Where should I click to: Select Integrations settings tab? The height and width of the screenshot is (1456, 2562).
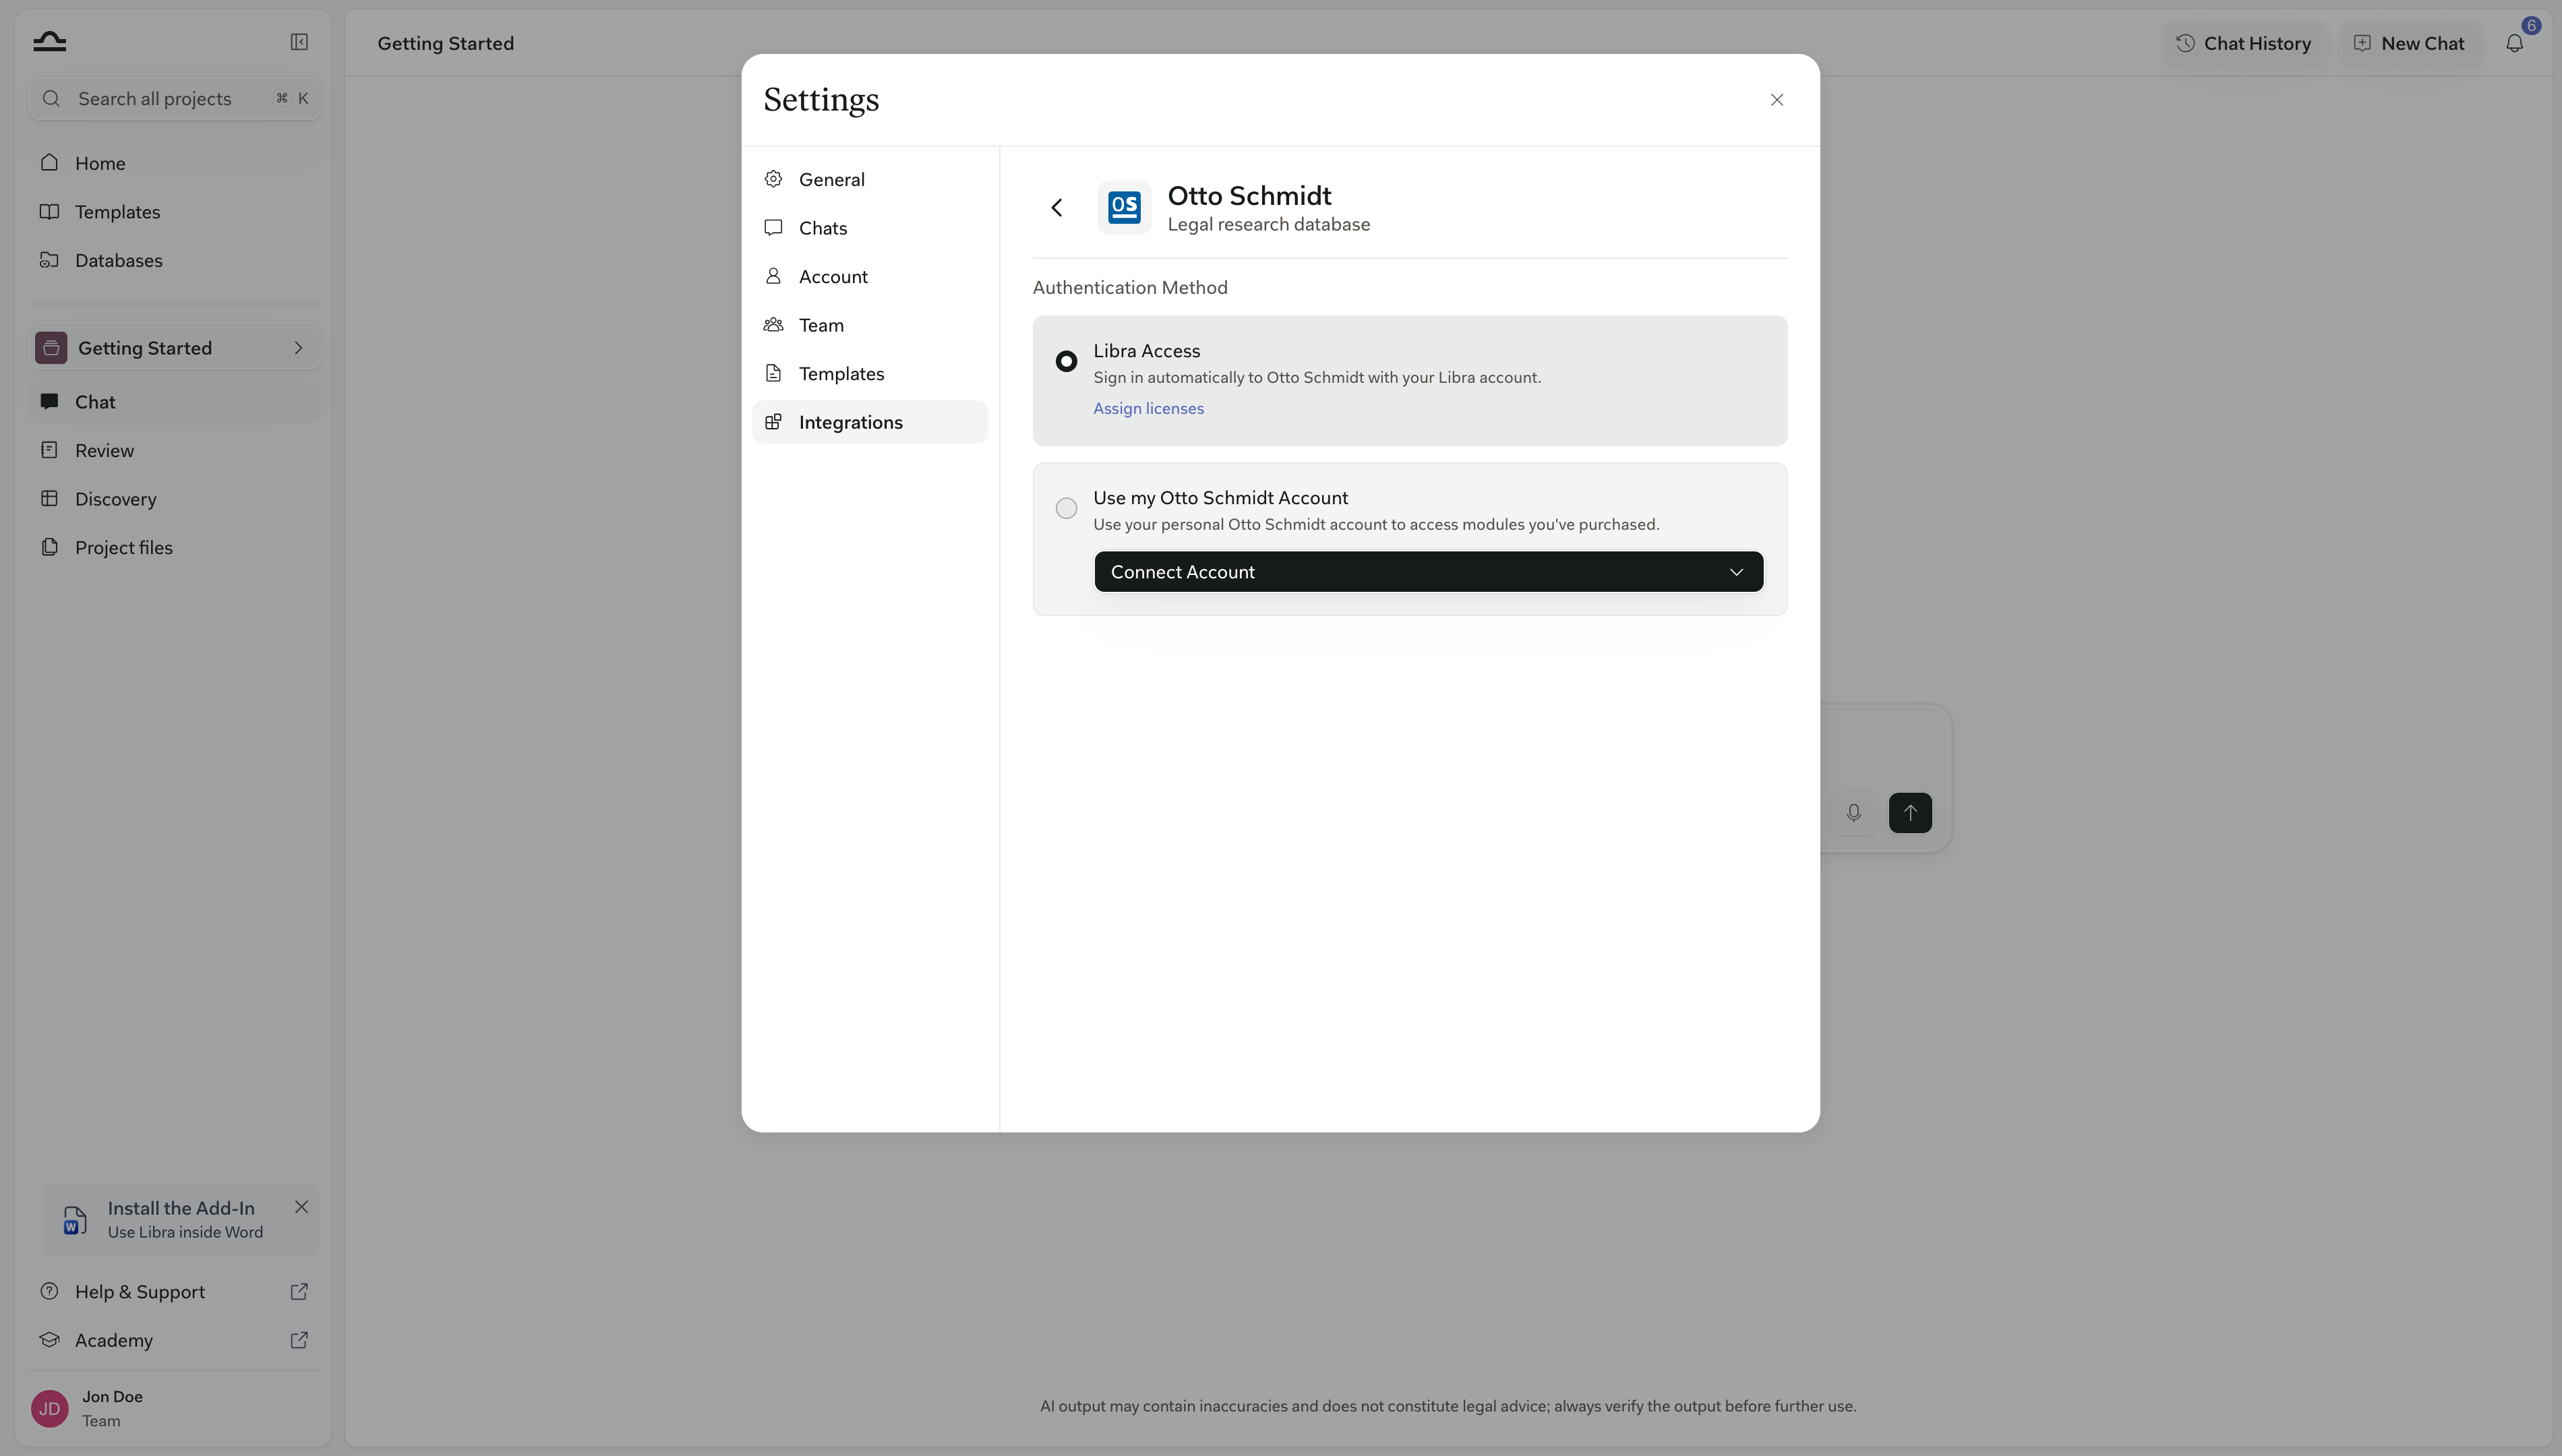click(x=869, y=422)
